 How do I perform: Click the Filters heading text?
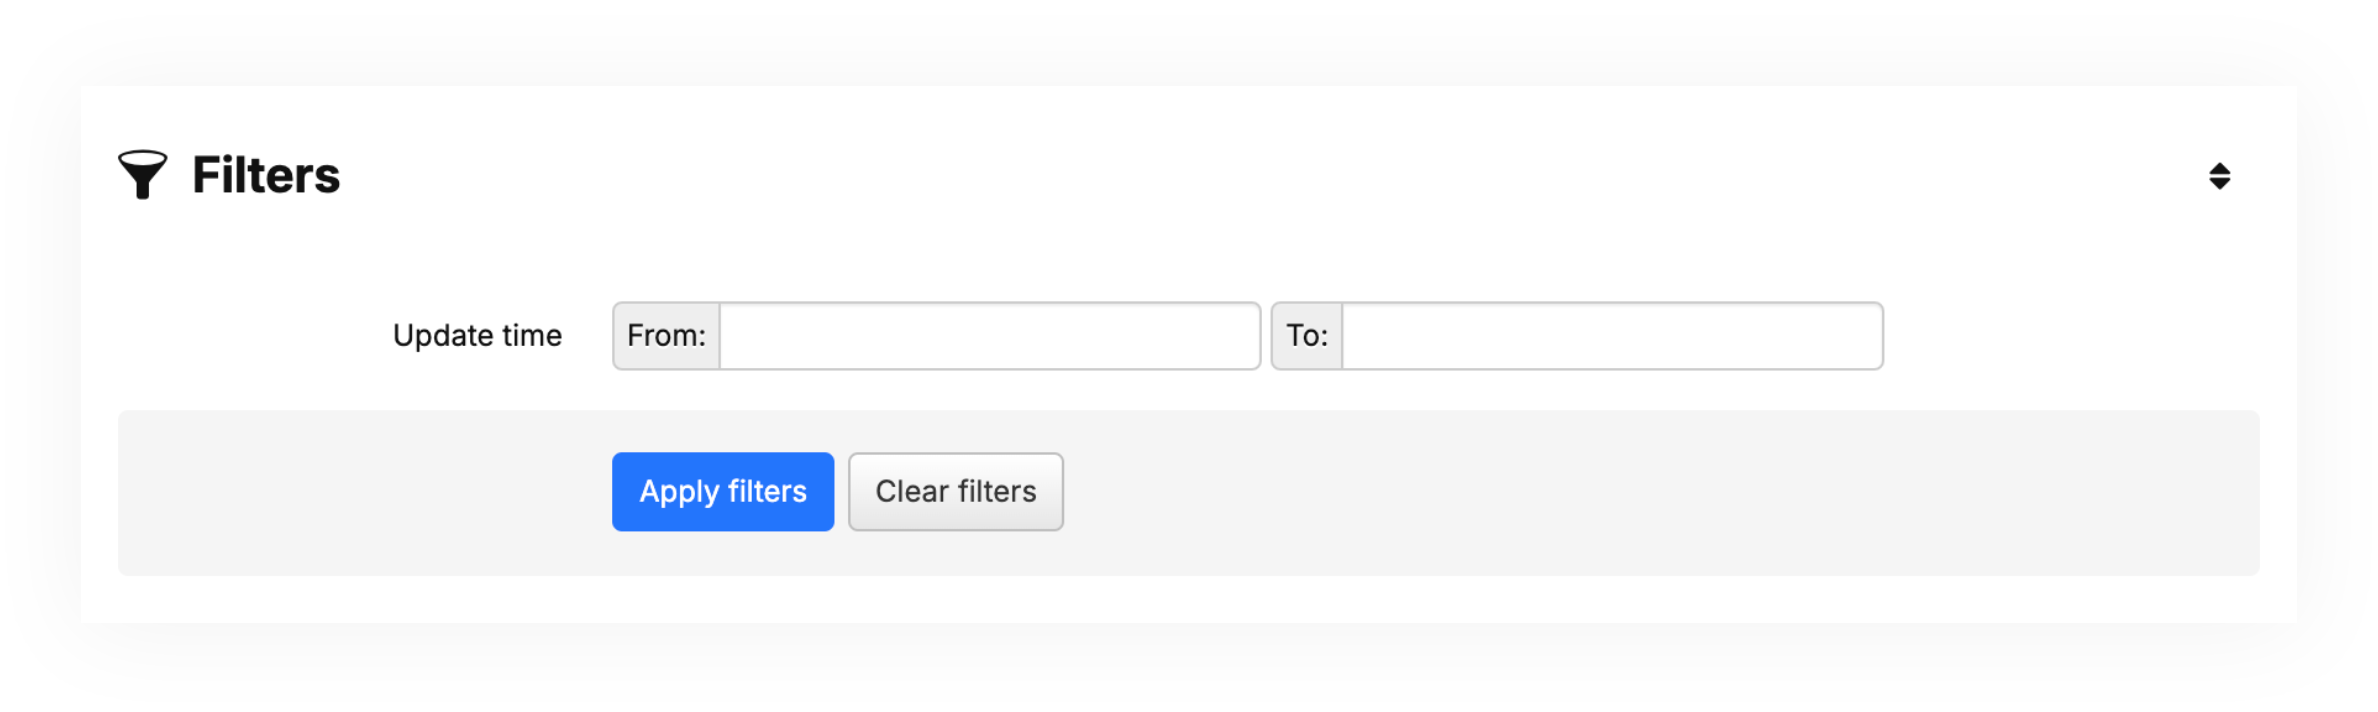tap(265, 174)
